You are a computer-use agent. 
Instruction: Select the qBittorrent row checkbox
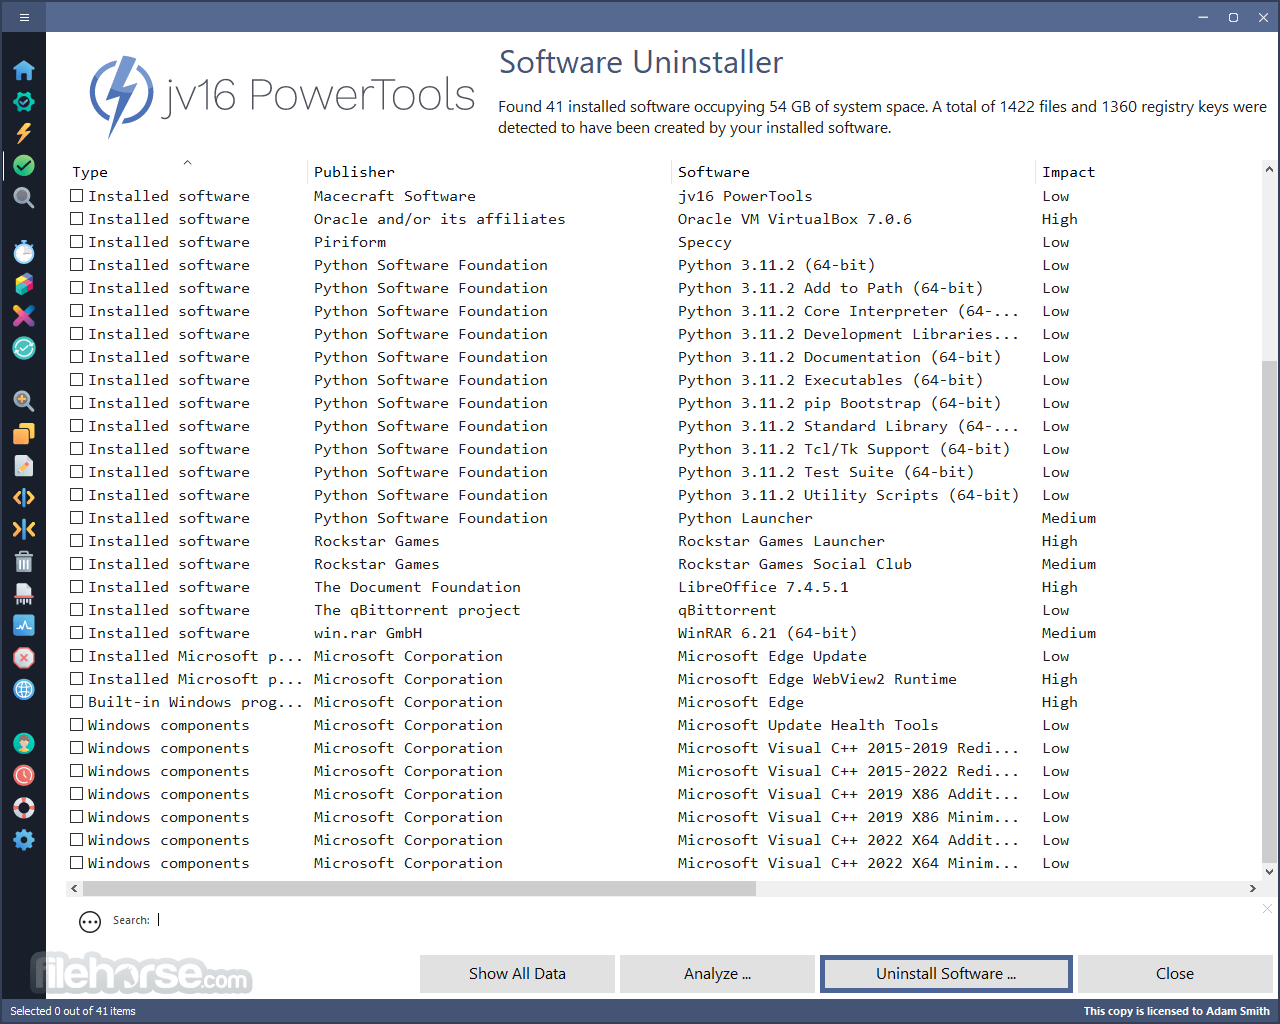[x=77, y=610]
